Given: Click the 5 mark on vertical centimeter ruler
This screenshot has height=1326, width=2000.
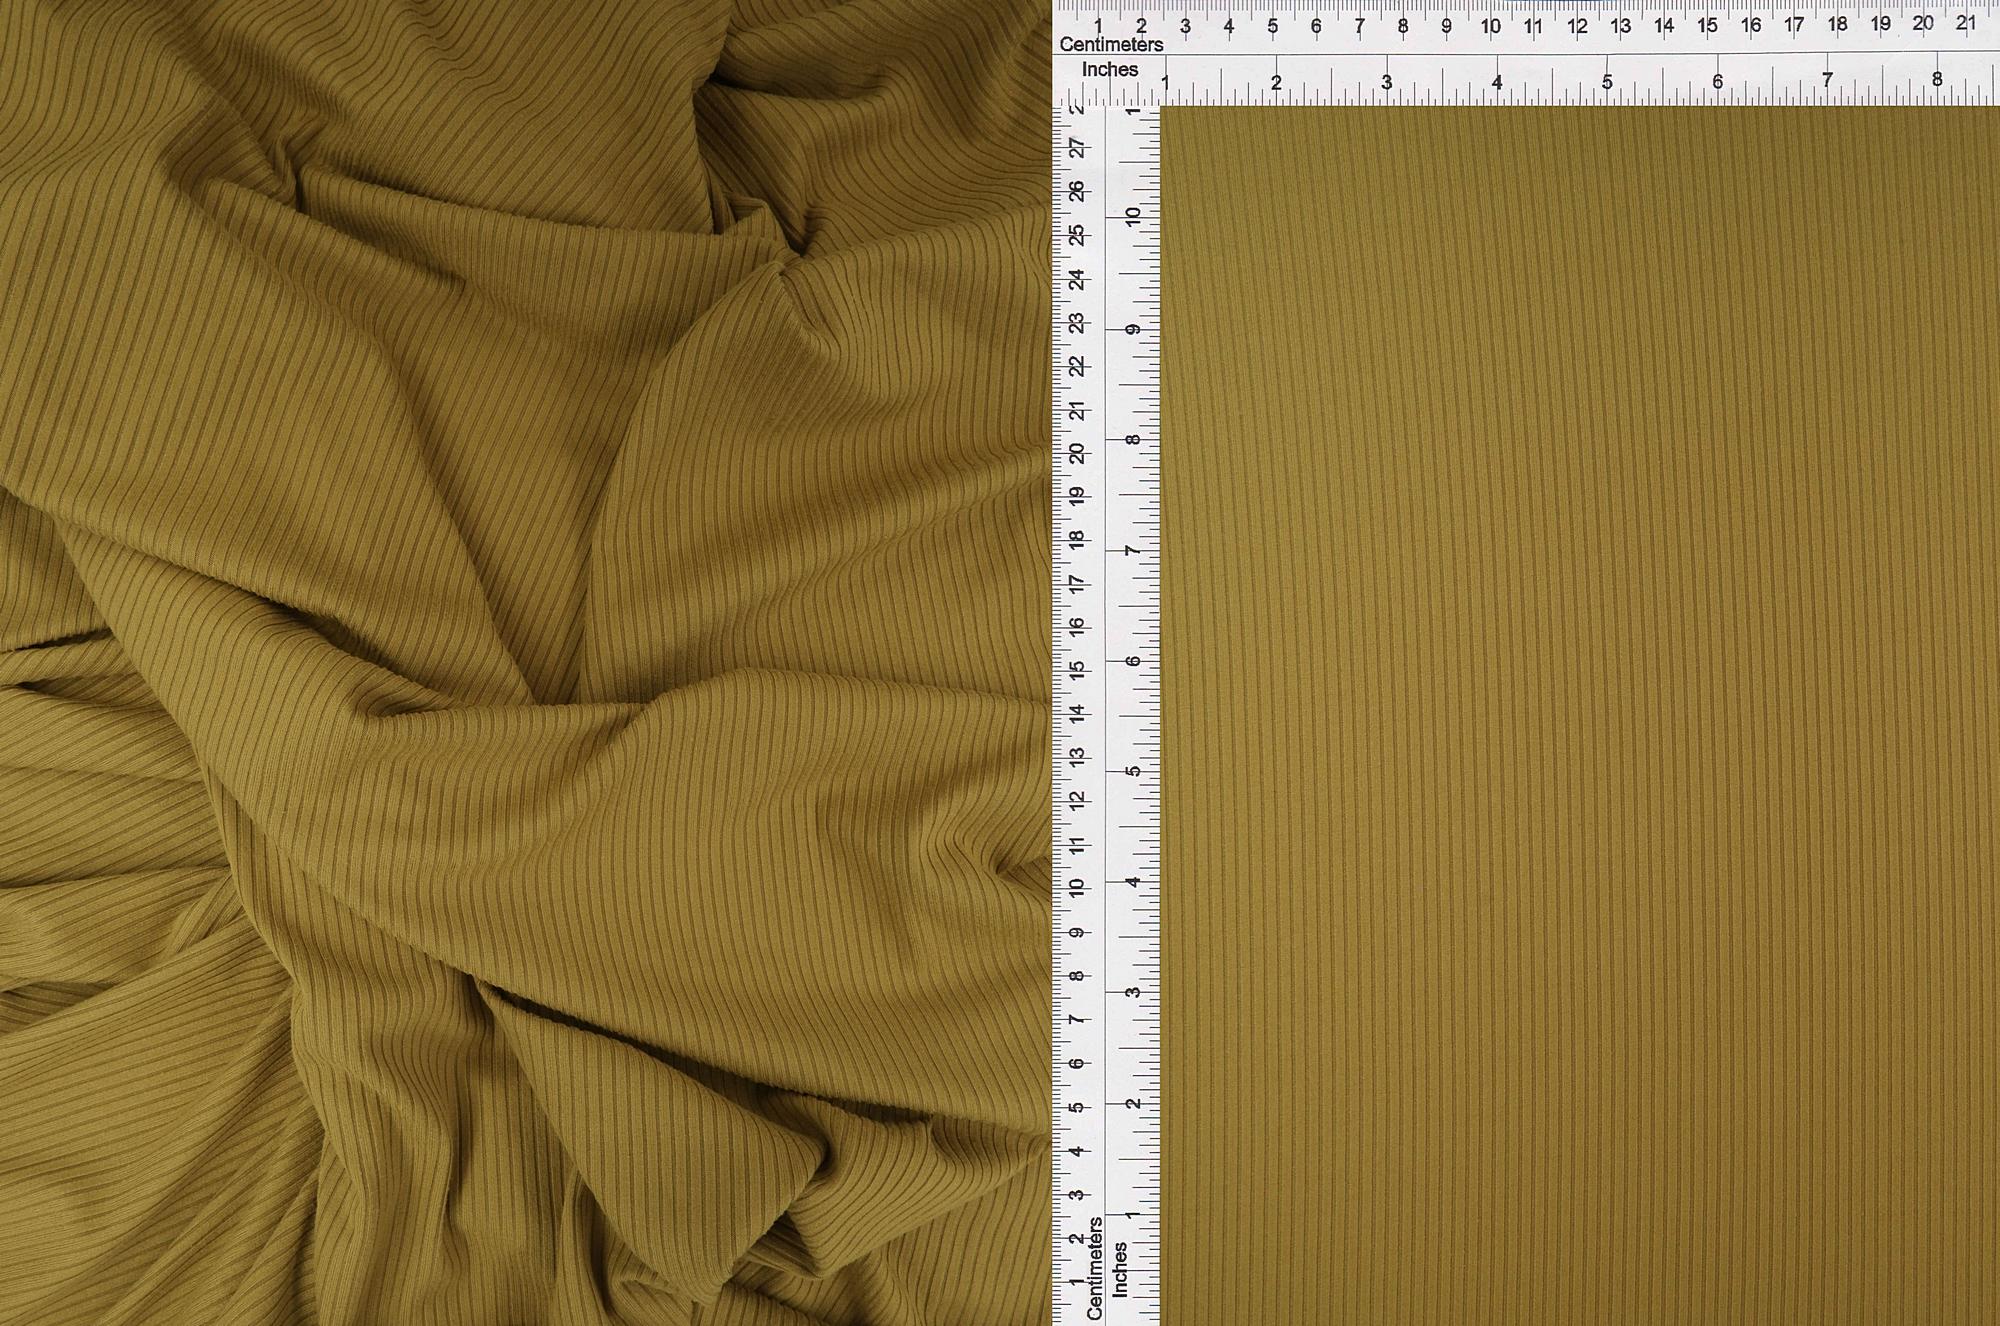Looking at the screenshot, I should 1077,1108.
